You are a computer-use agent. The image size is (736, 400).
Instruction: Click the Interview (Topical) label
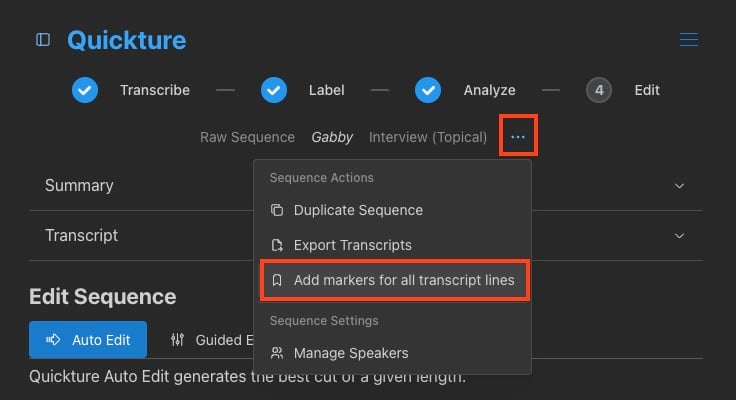click(428, 137)
